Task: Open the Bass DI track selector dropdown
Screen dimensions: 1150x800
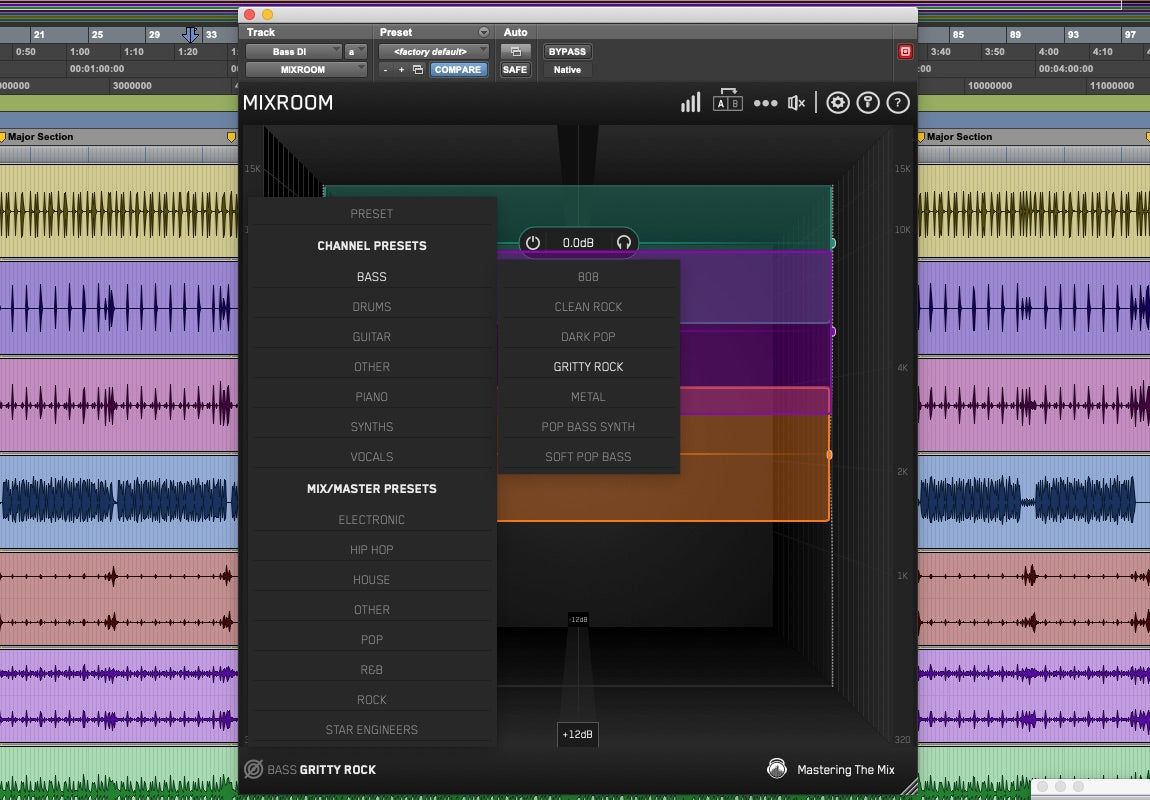Action: click(x=293, y=51)
